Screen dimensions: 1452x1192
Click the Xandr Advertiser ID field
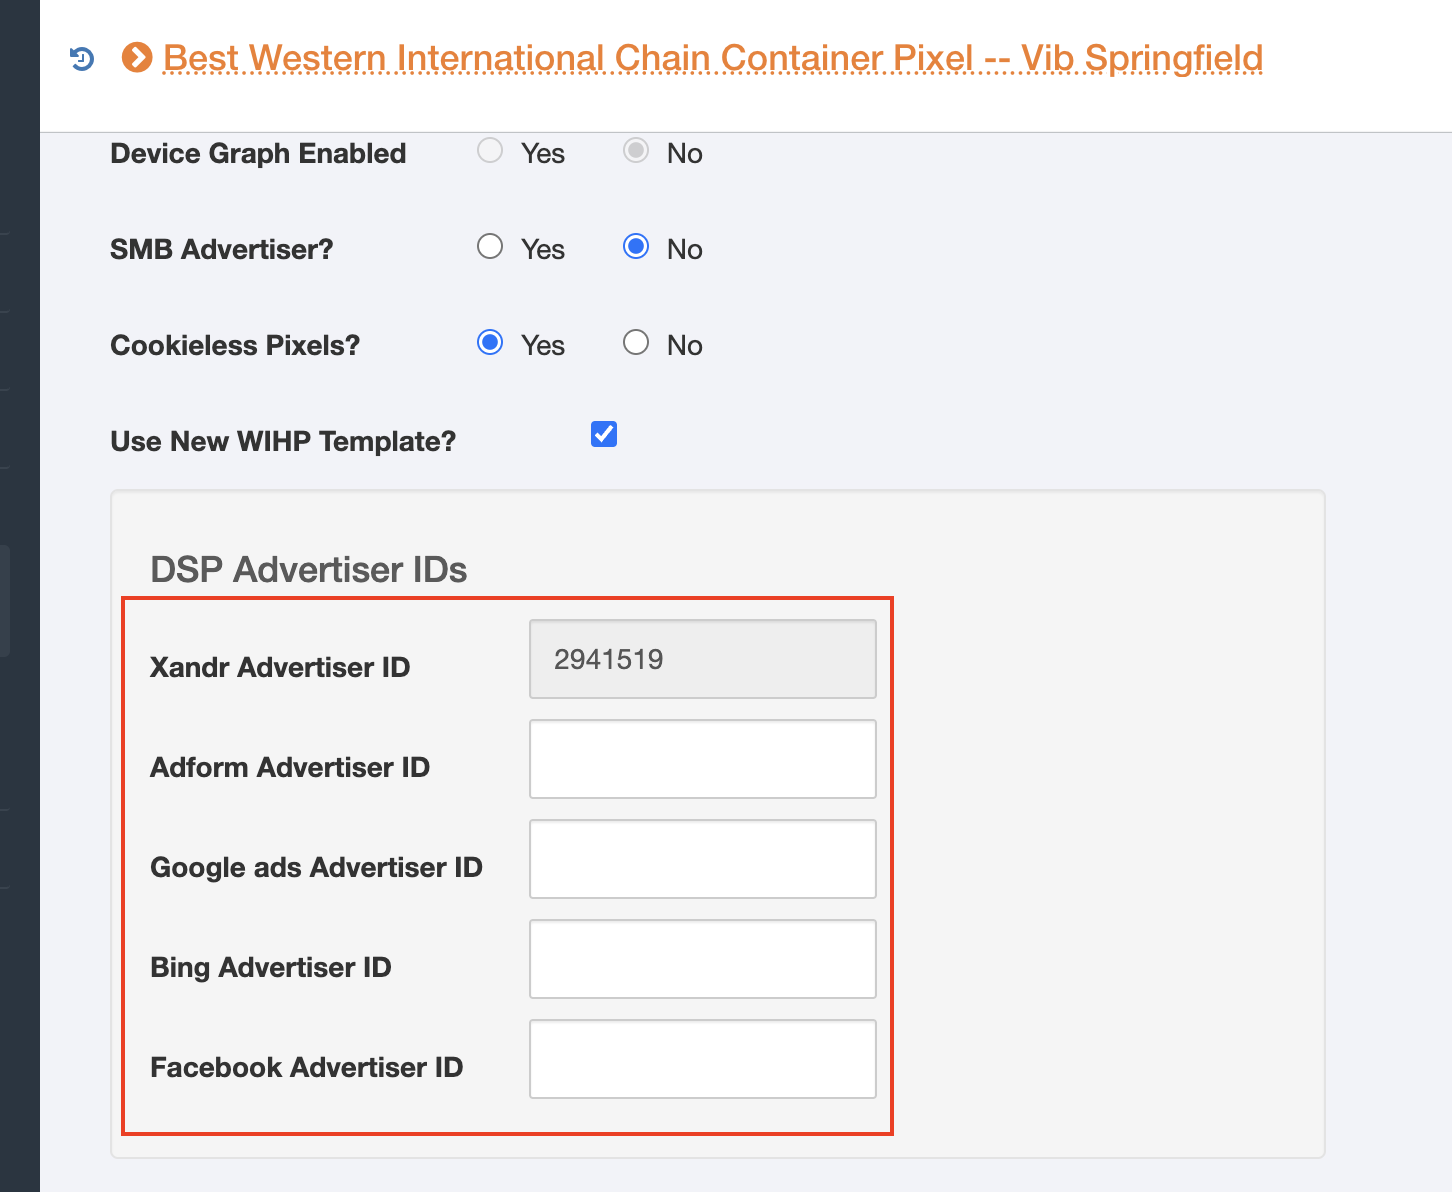(702, 659)
